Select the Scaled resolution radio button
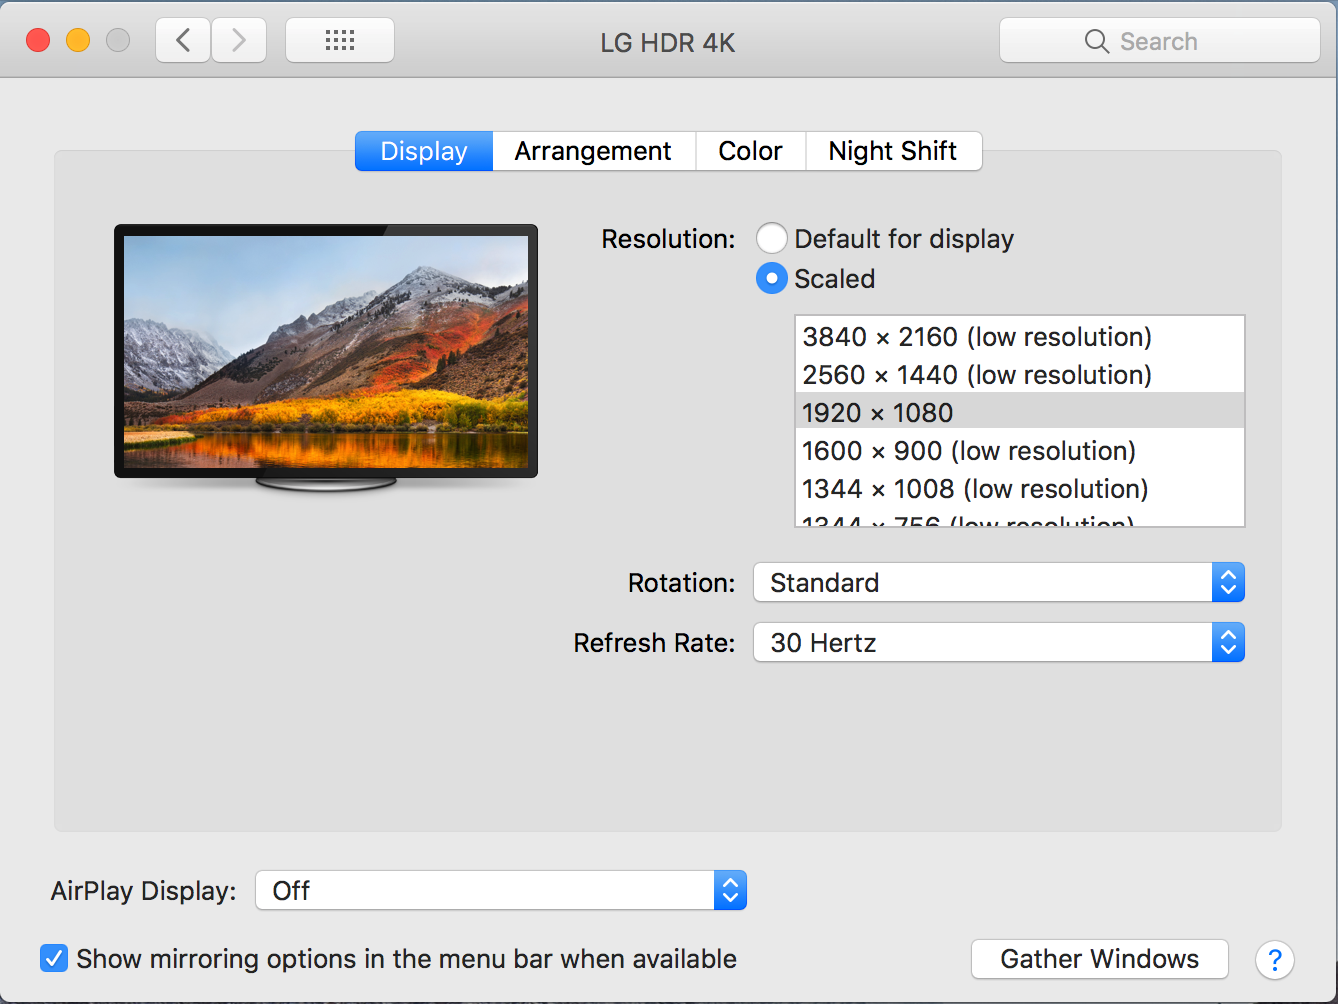The height and width of the screenshot is (1004, 1338). pyautogui.click(x=771, y=278)
